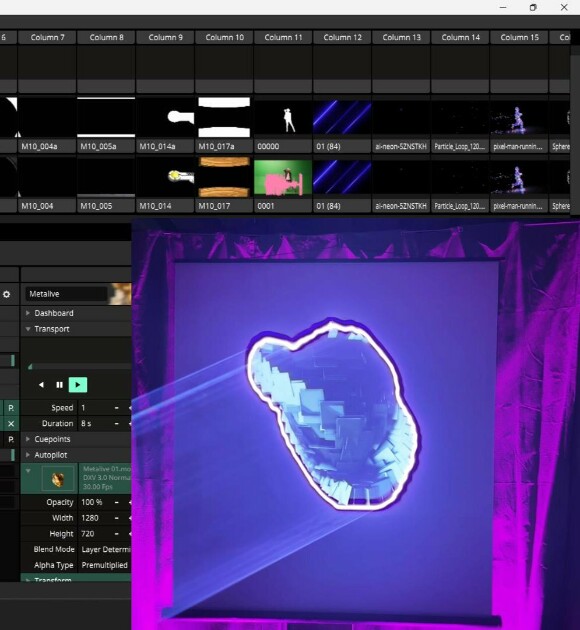Decrease Width with the minus button
580x630 pixels.
point(116,518)
